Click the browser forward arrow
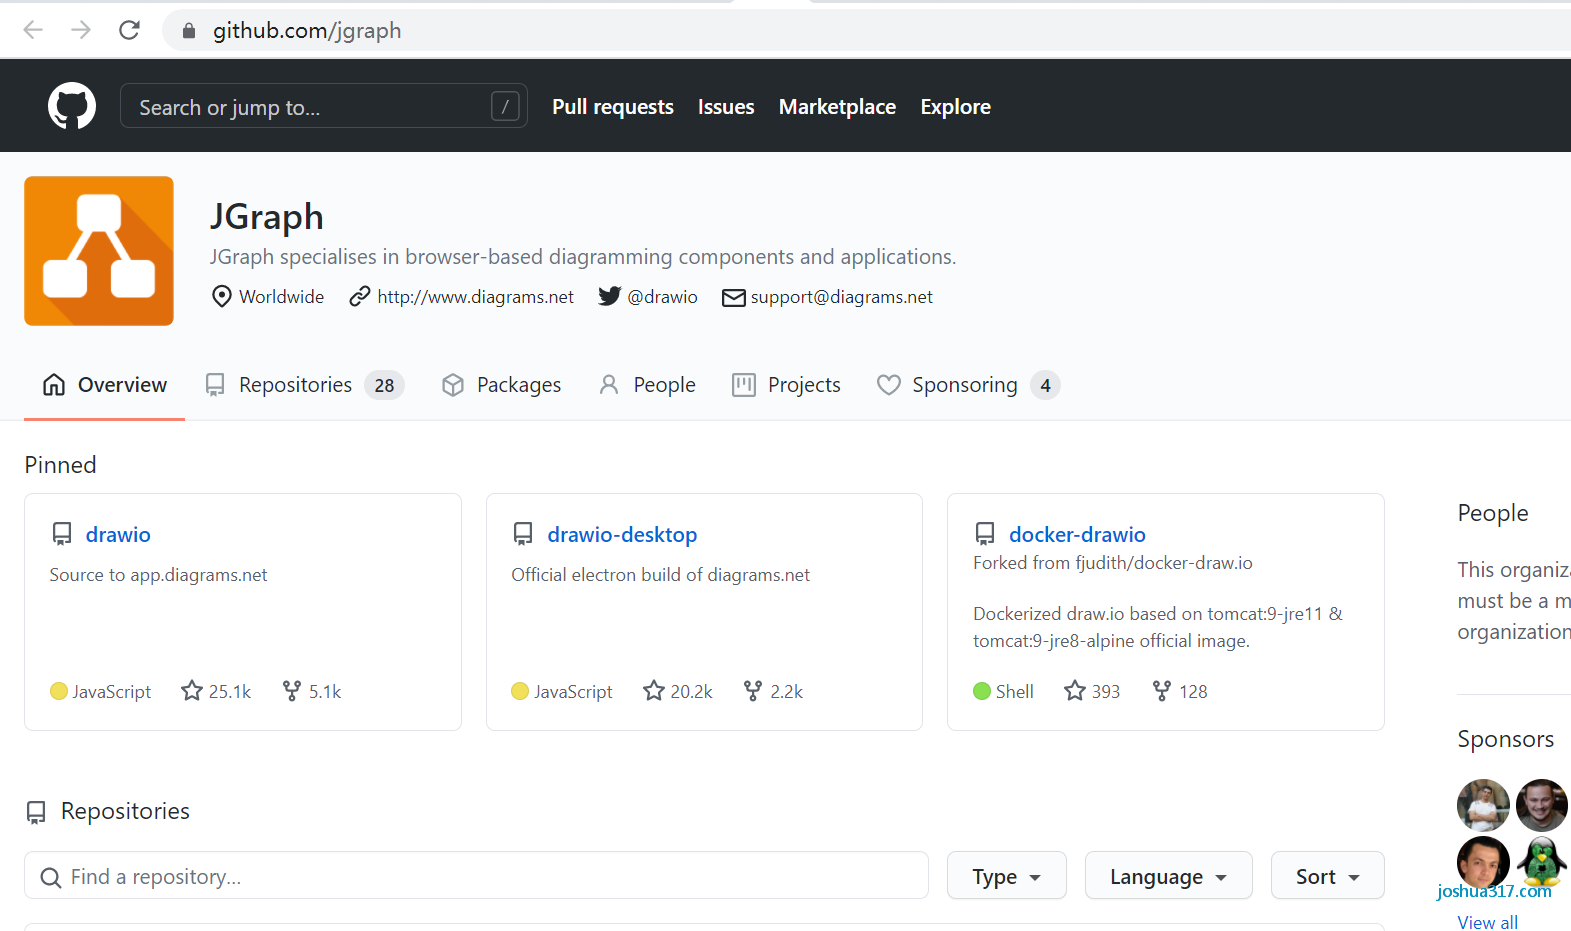Viewport: 1571px width, 931px height. 81,30
